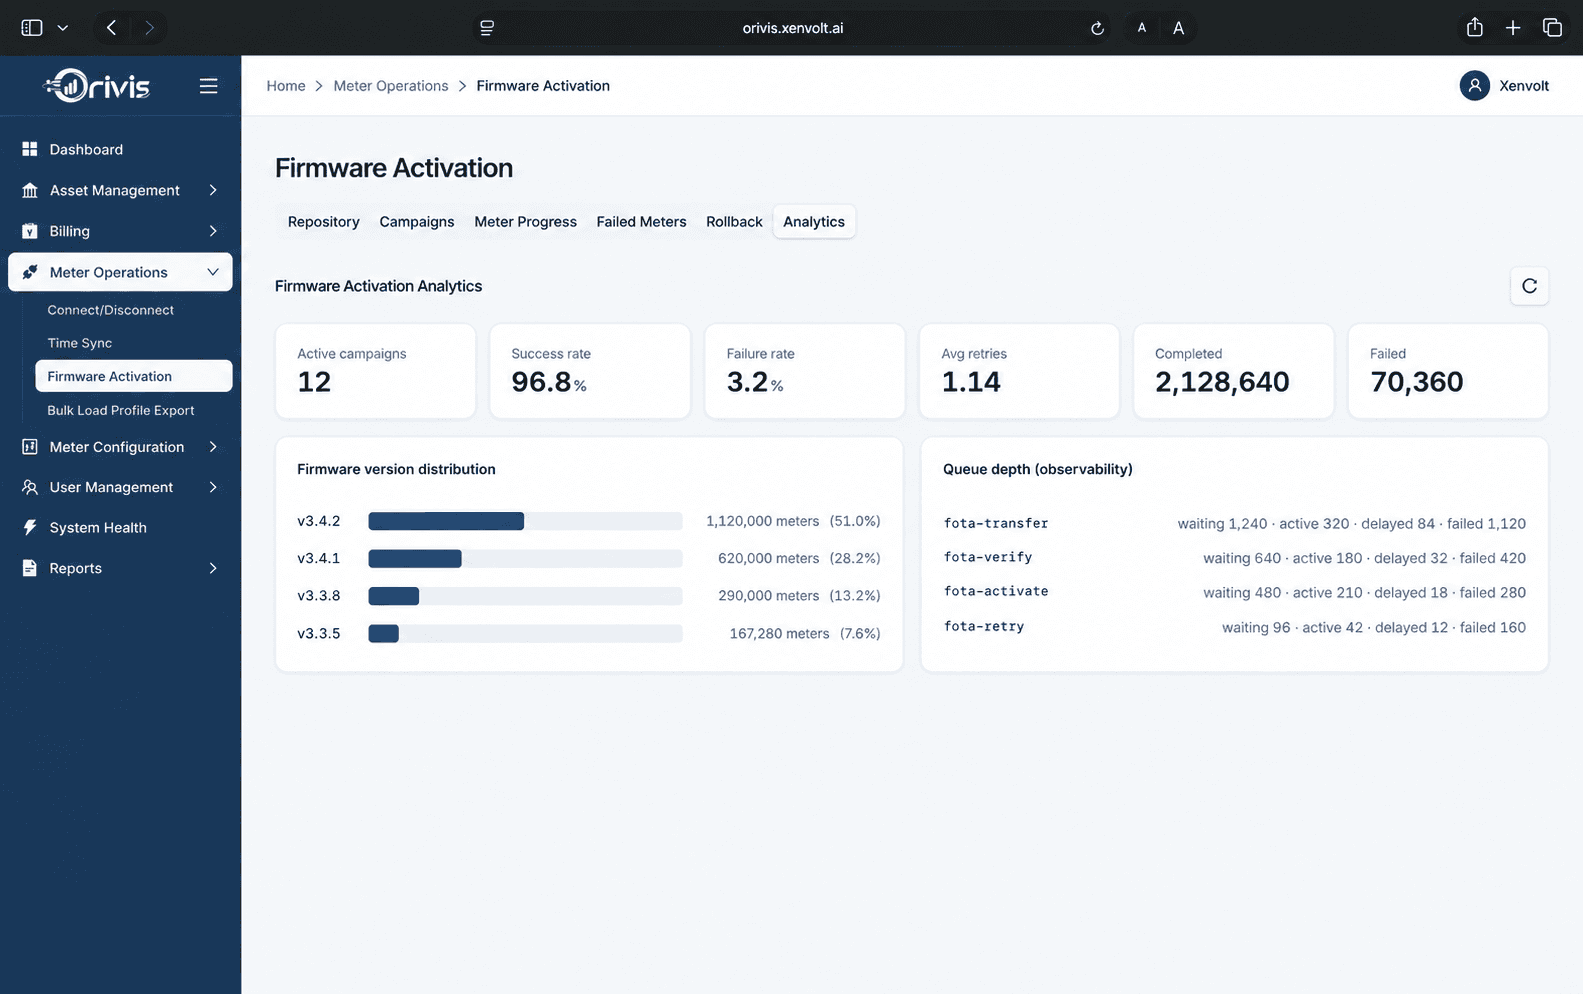This screenshot has height=994, width=1583.
Task: Go to Home breadcrumb link
Action: (x=286, y=86)
